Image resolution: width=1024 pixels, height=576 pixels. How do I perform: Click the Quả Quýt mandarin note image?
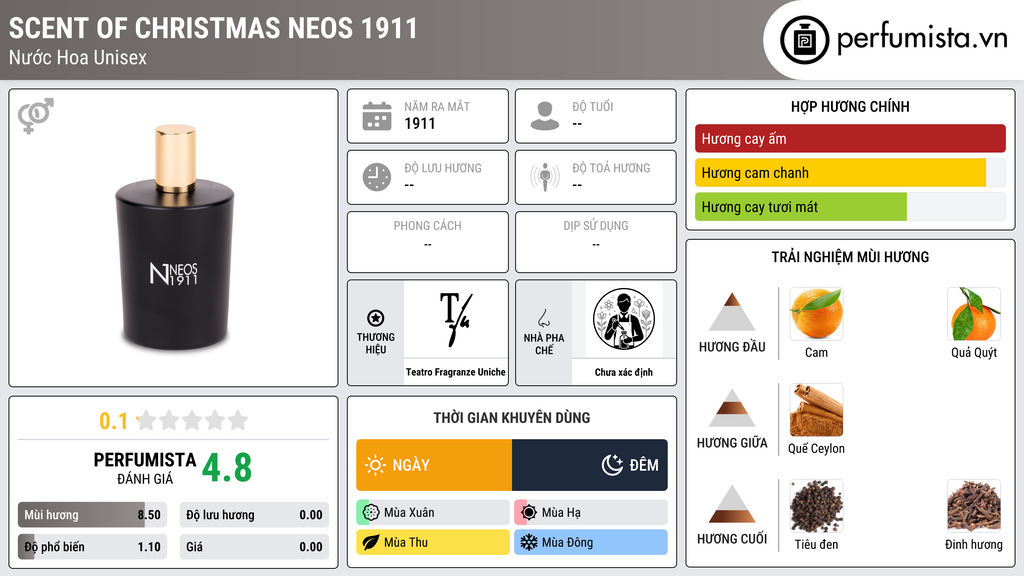point(974,314)
